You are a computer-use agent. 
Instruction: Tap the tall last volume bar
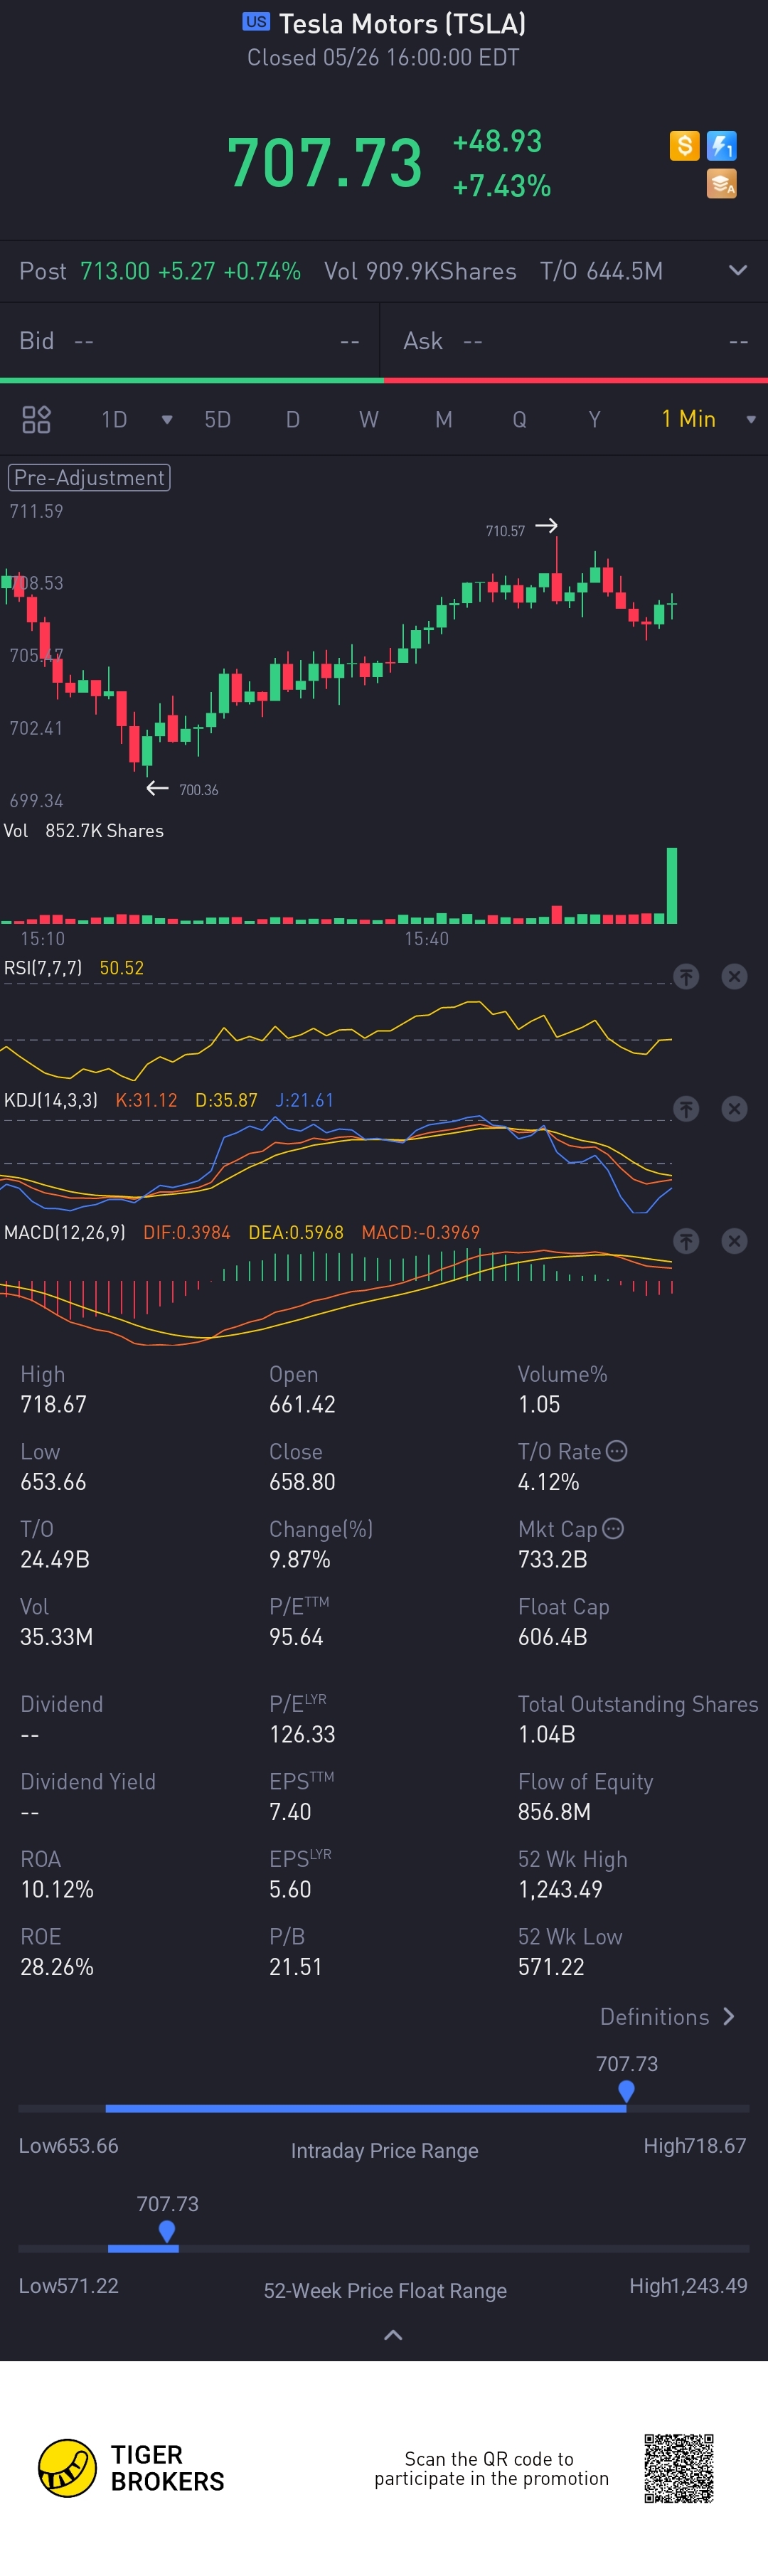672,885
